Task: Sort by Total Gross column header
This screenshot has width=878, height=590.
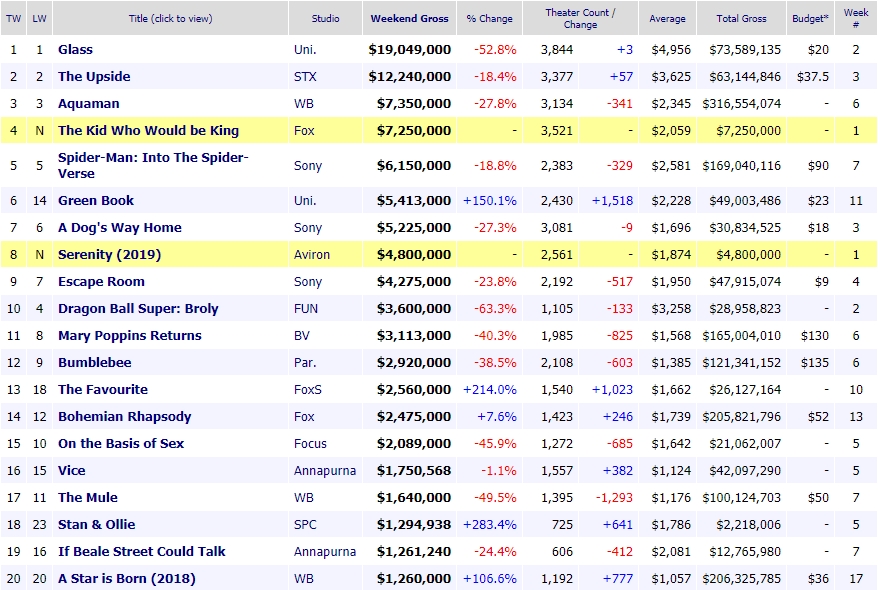Action: coord(741,18)
